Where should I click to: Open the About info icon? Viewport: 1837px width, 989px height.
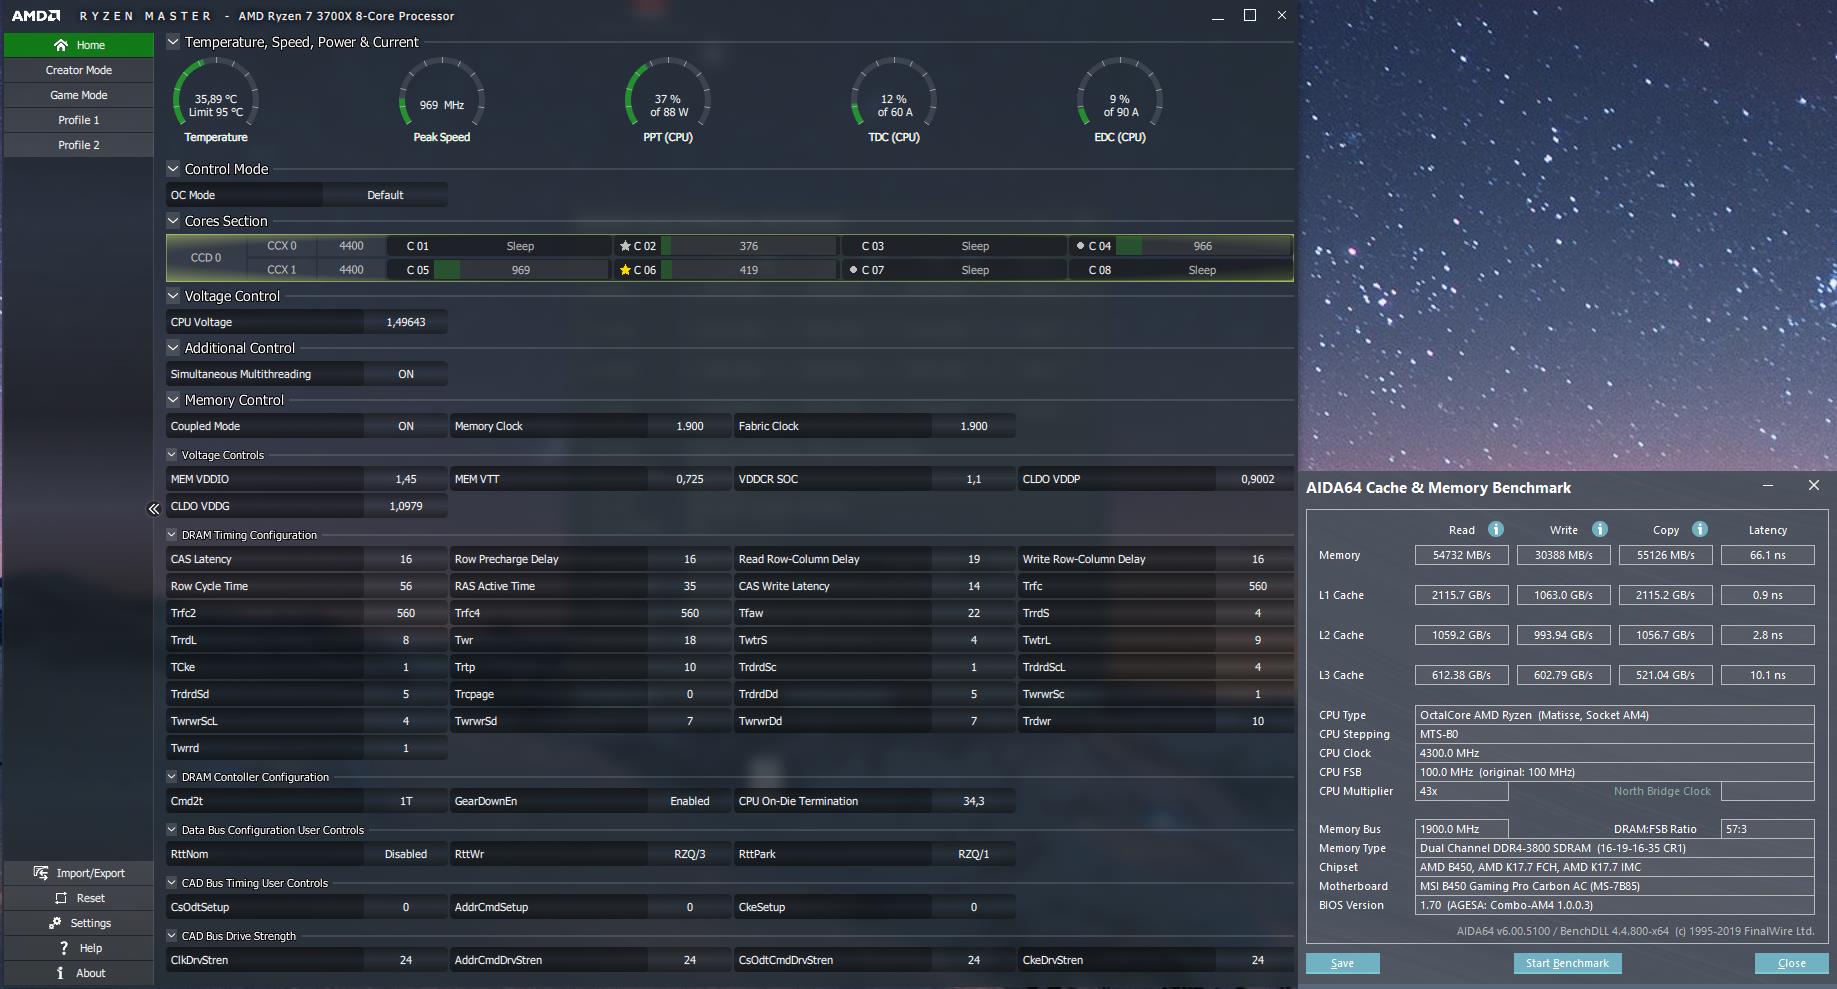coord(60,973)
